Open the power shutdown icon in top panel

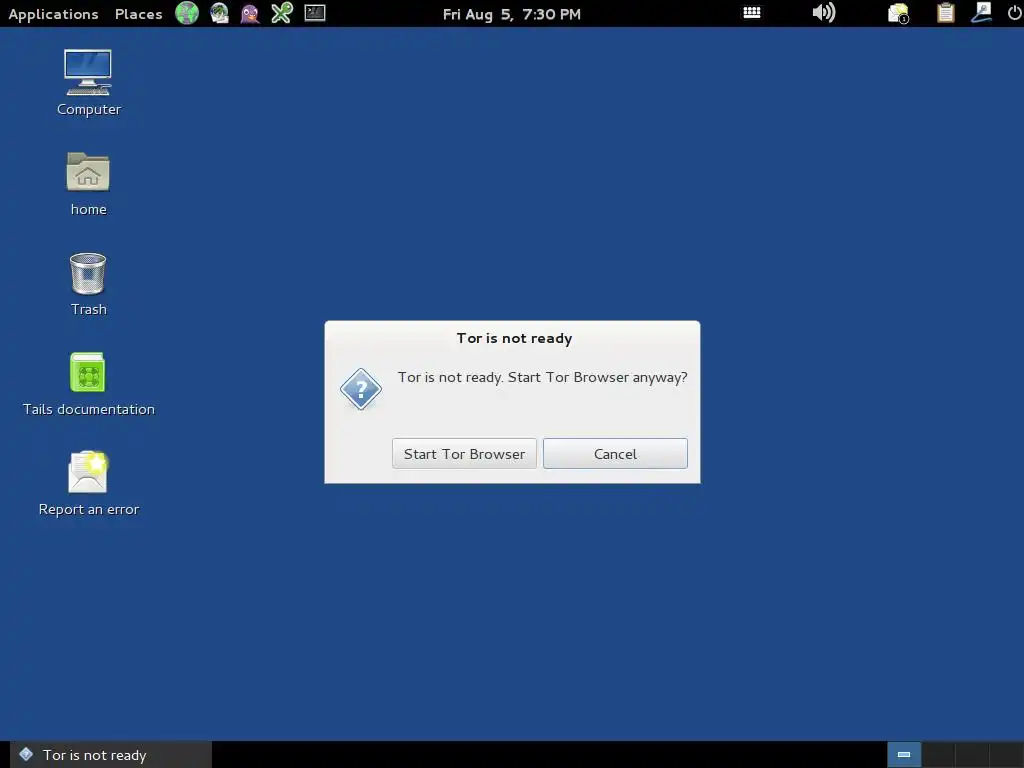[1014, 13]
